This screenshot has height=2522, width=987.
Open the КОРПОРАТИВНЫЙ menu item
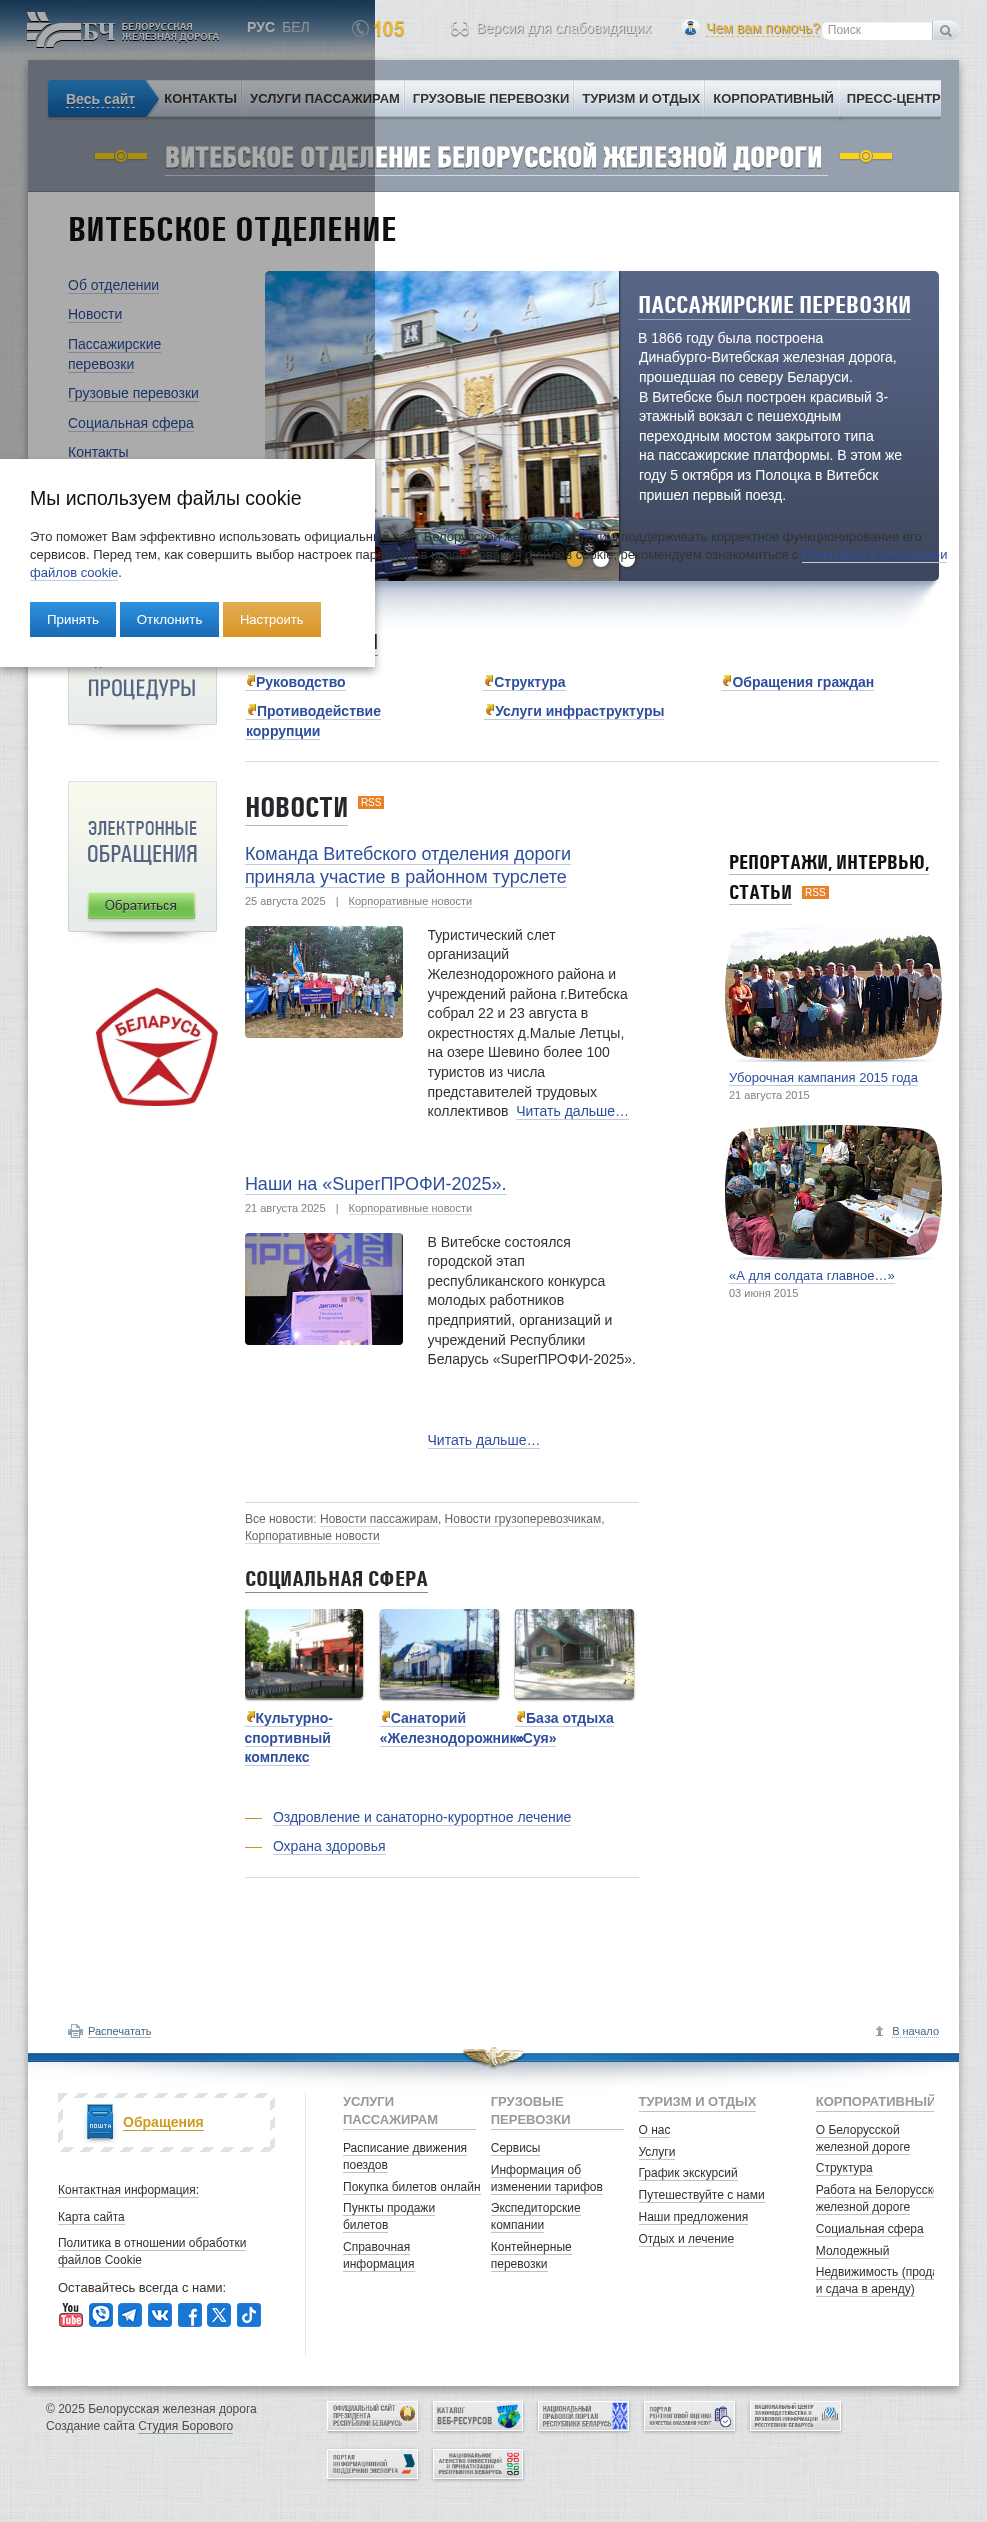coord(773,99)
